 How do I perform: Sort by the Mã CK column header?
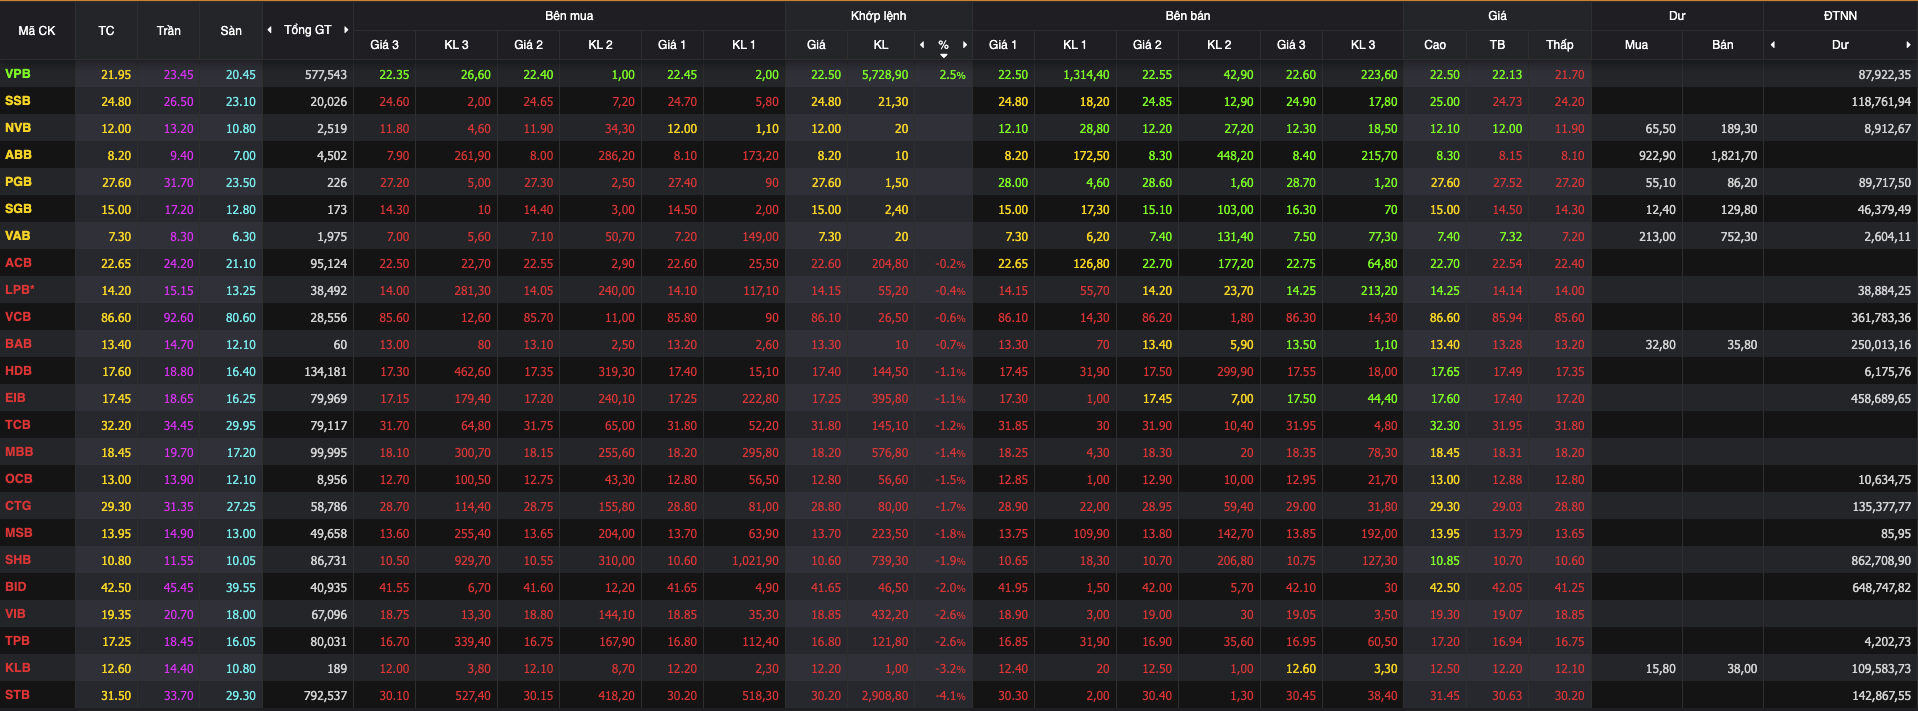coord(37,31)
